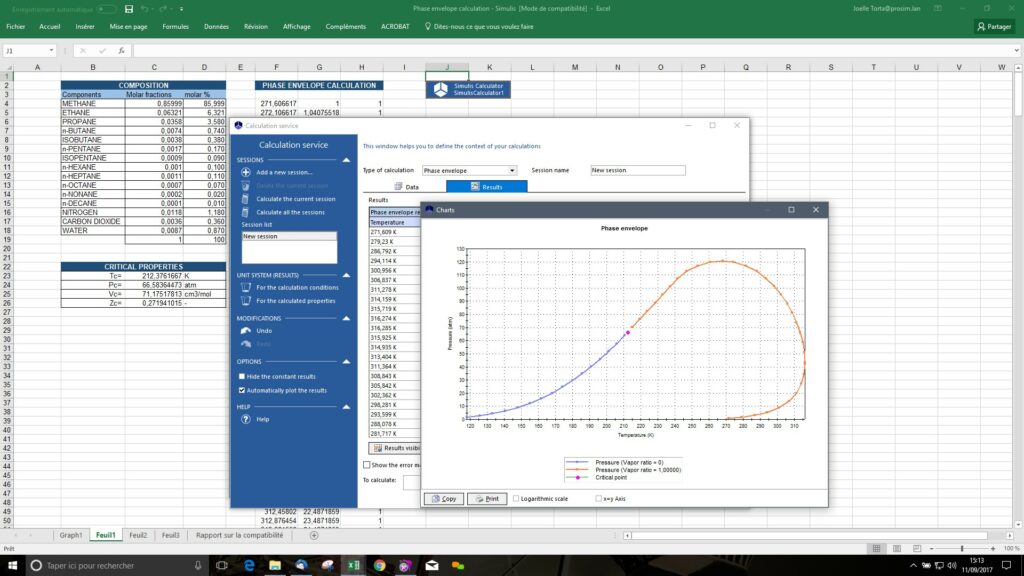Image resolution: width=1024 pixels, height=576 pixels.
Task: Click For the calculated properties link
Action: (x=296, y=301)
